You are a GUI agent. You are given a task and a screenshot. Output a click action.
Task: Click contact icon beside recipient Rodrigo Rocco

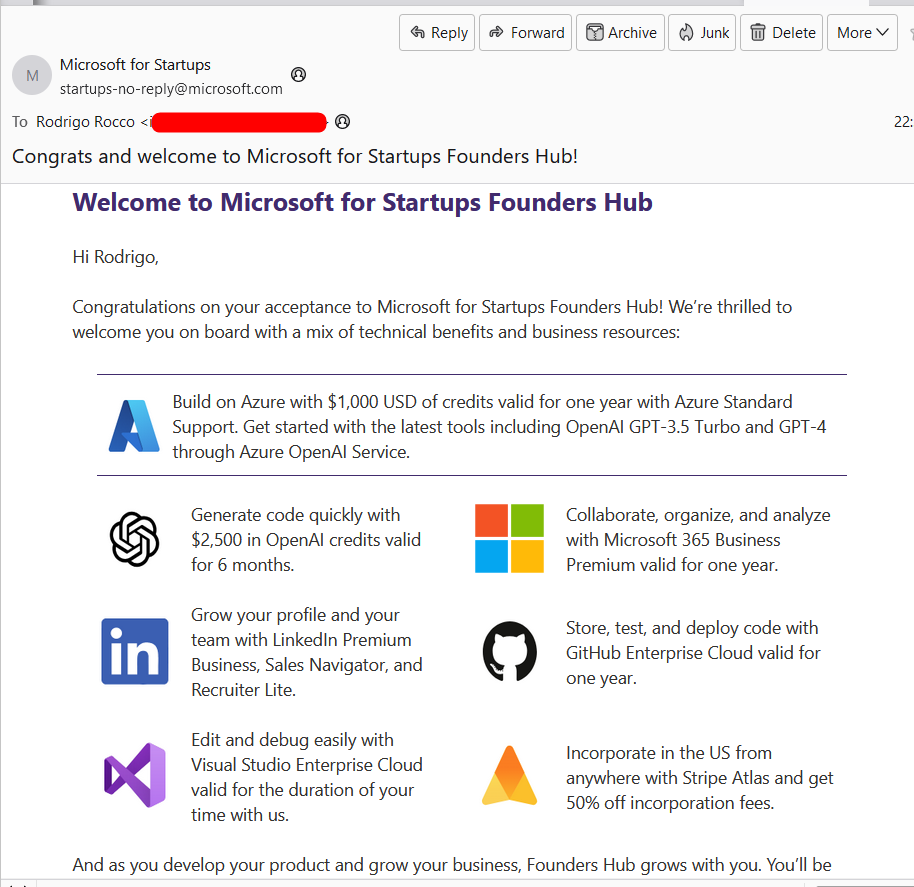click(x=343, y=122)
